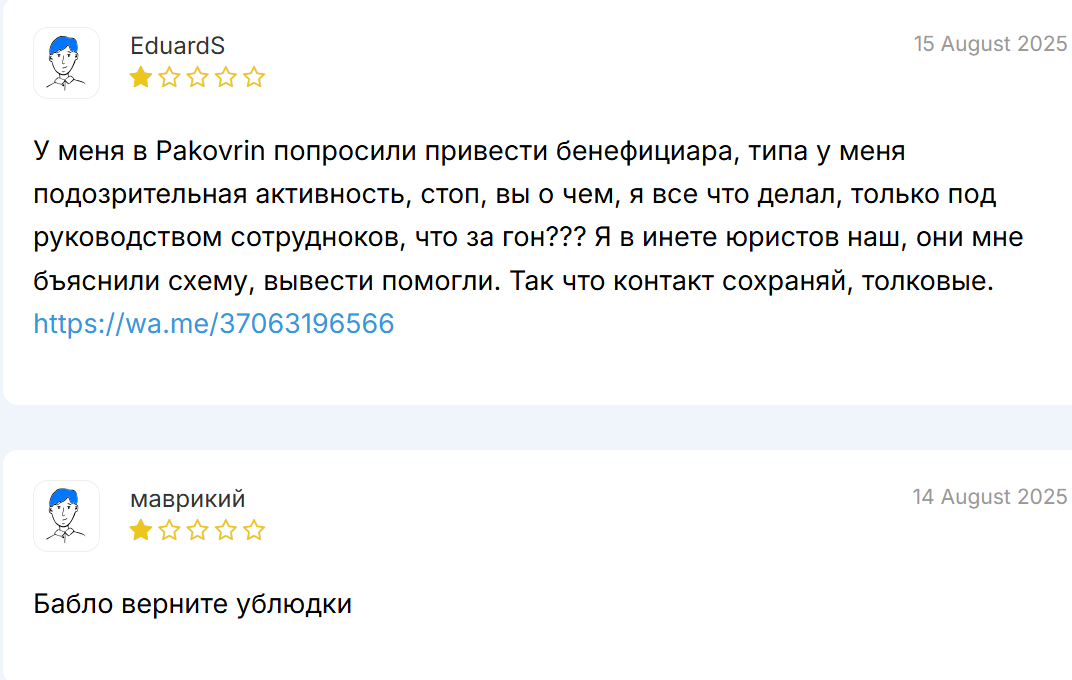
Task: Click the fourth empty star of EduardS's rating
Action: (x=225, y=76)
